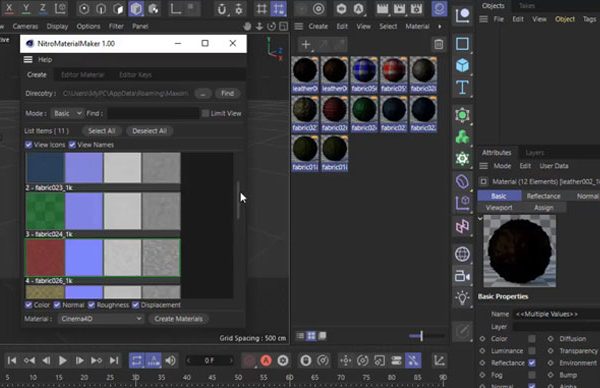Open the Create tab in NitroMaterialMaker
600x388 pixels.
[37, 75]
